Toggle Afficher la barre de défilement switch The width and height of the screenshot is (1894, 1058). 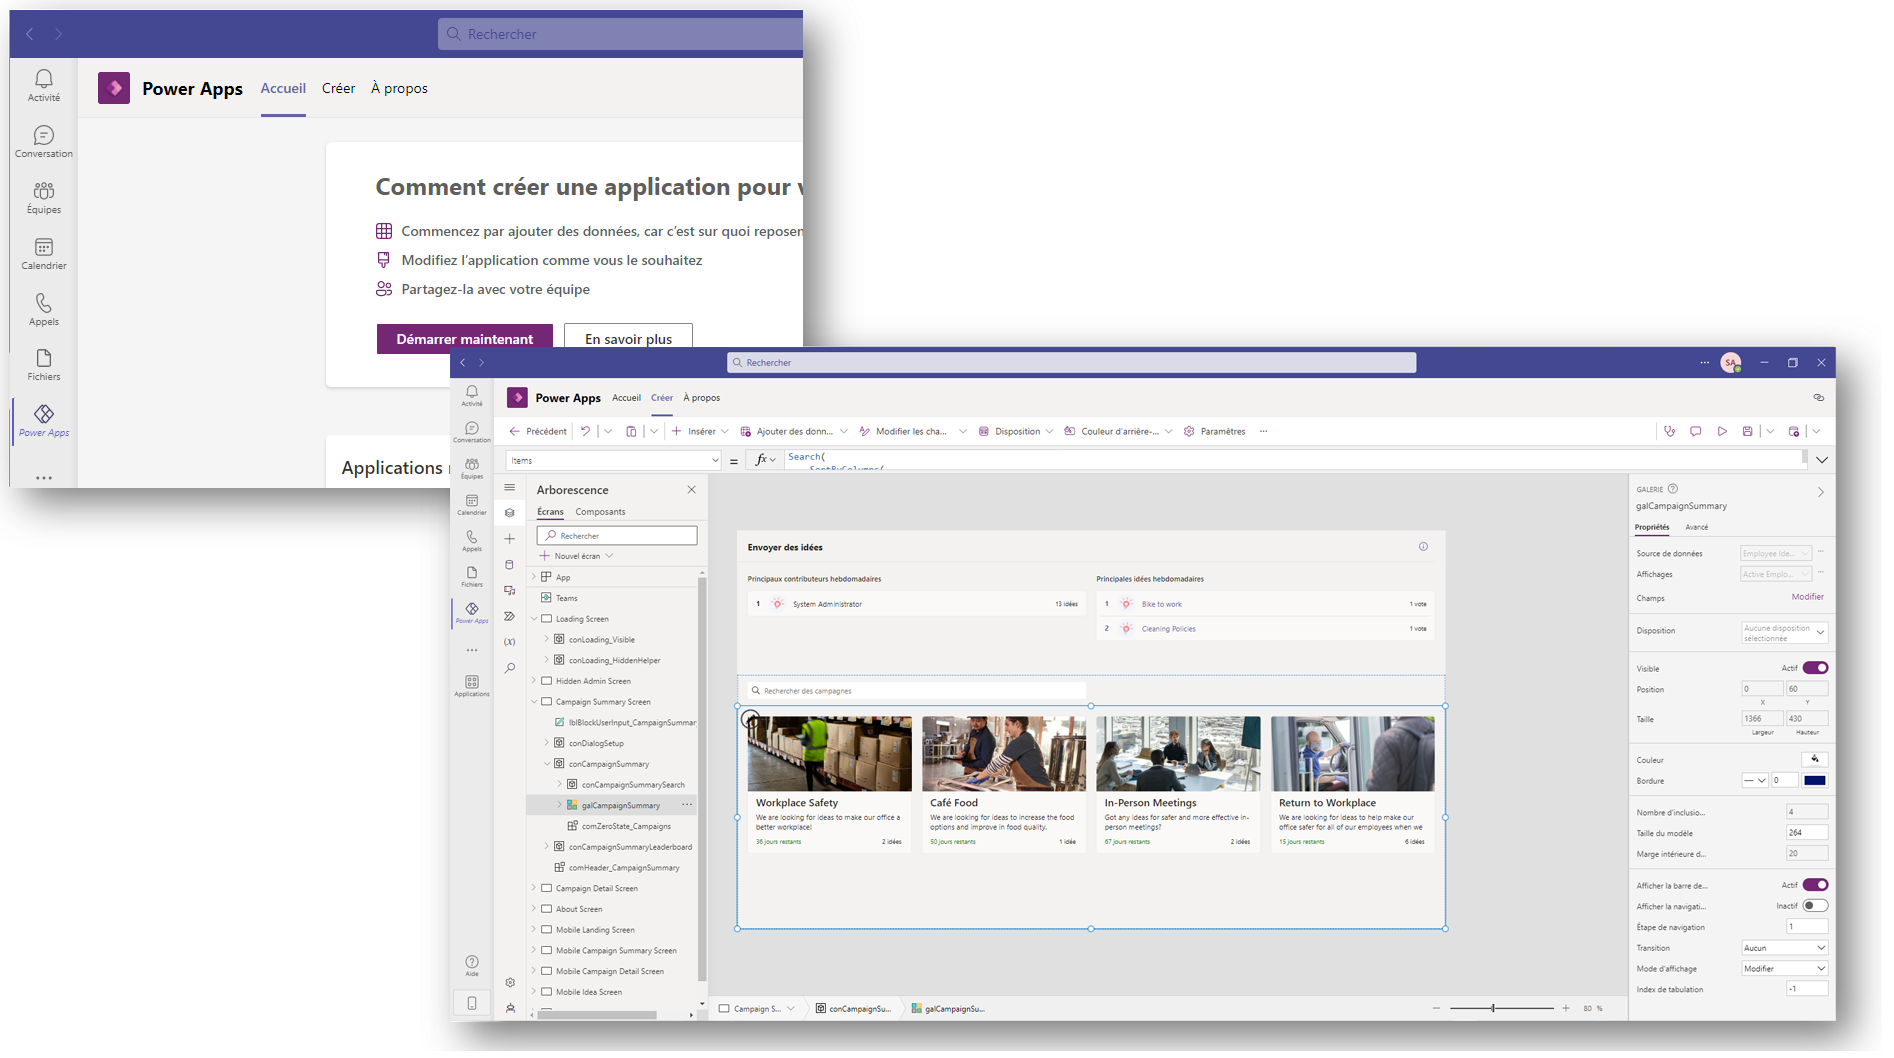click(x=1816, y=885)
